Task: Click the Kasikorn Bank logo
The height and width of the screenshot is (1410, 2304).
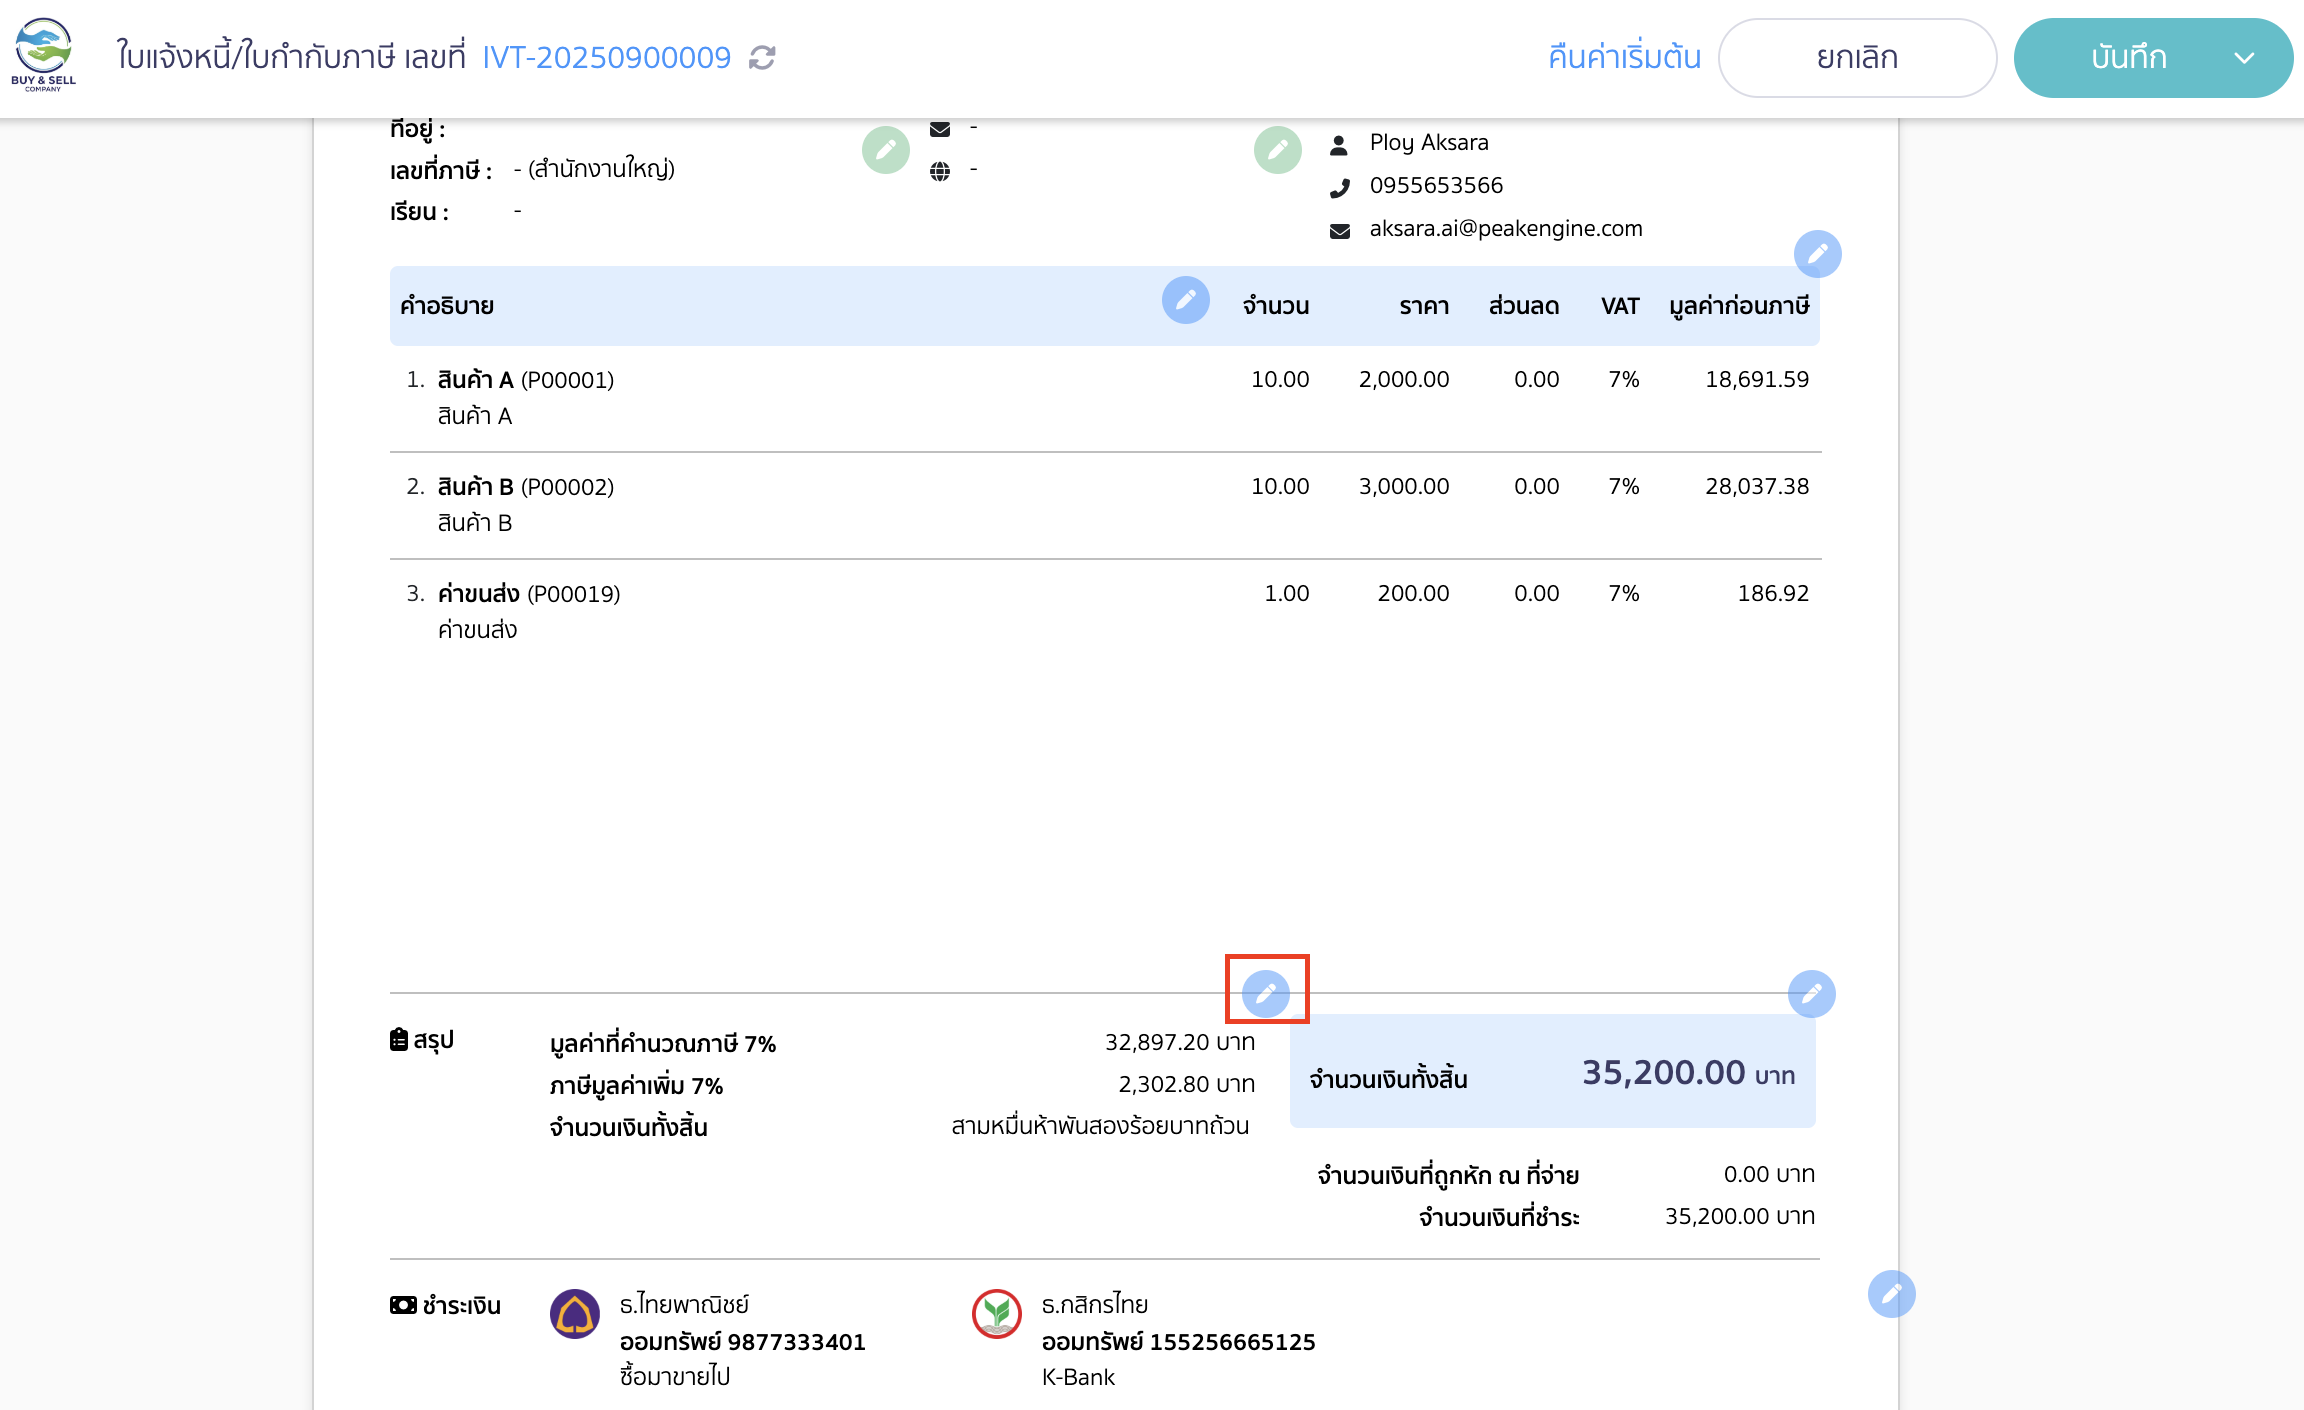Action: click(x=997, y=1314)
